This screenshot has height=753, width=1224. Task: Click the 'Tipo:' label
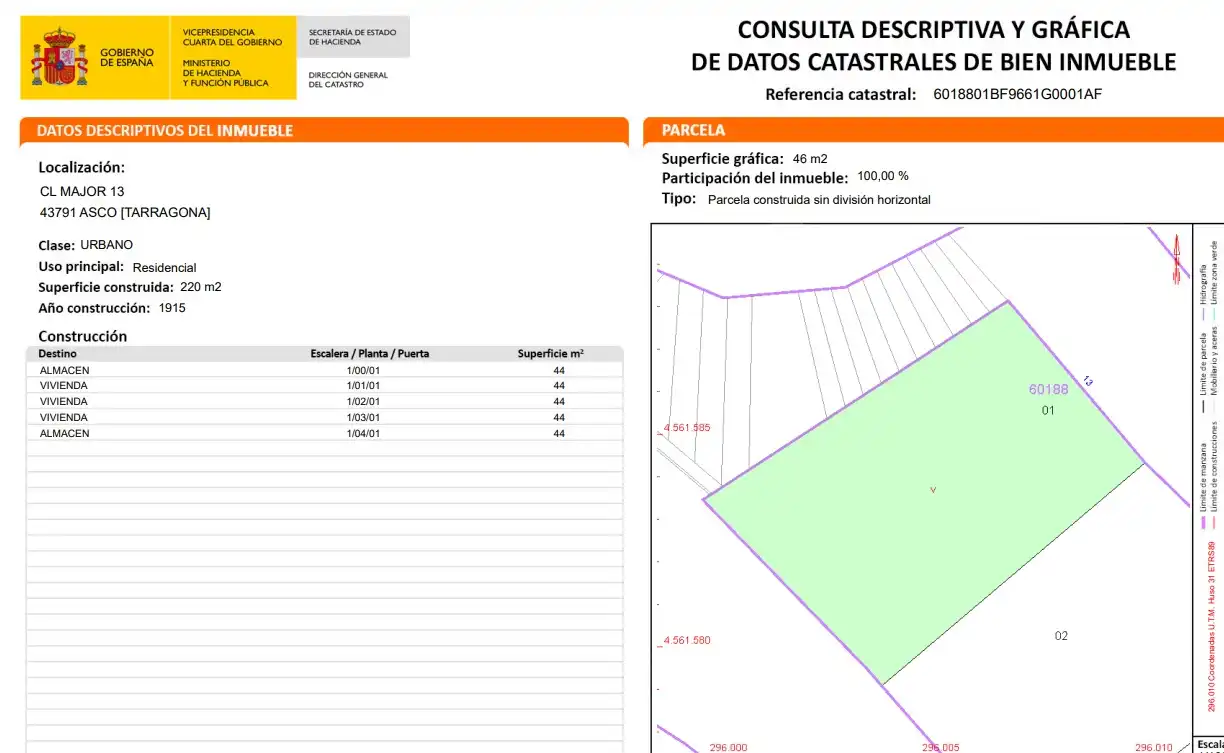(x=679, y=199)
